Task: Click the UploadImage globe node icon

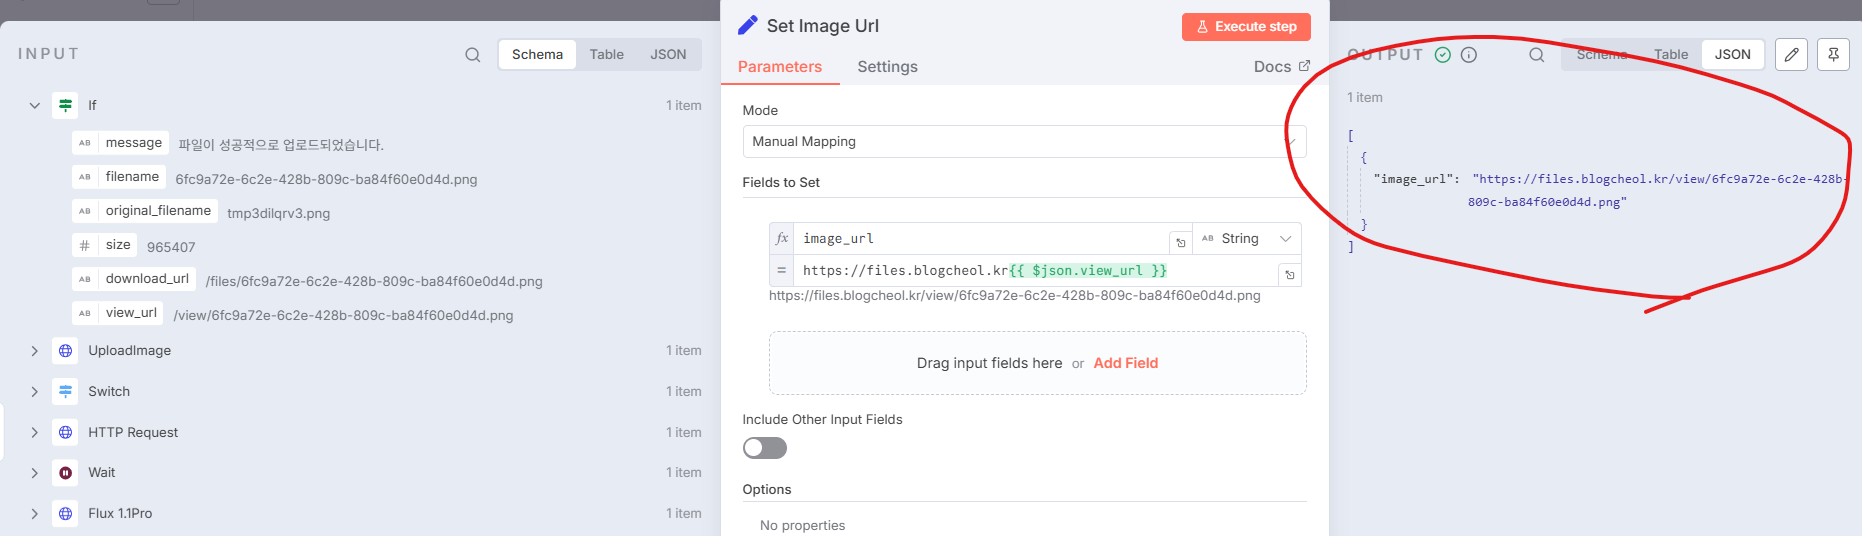Action: coord(65,351)
